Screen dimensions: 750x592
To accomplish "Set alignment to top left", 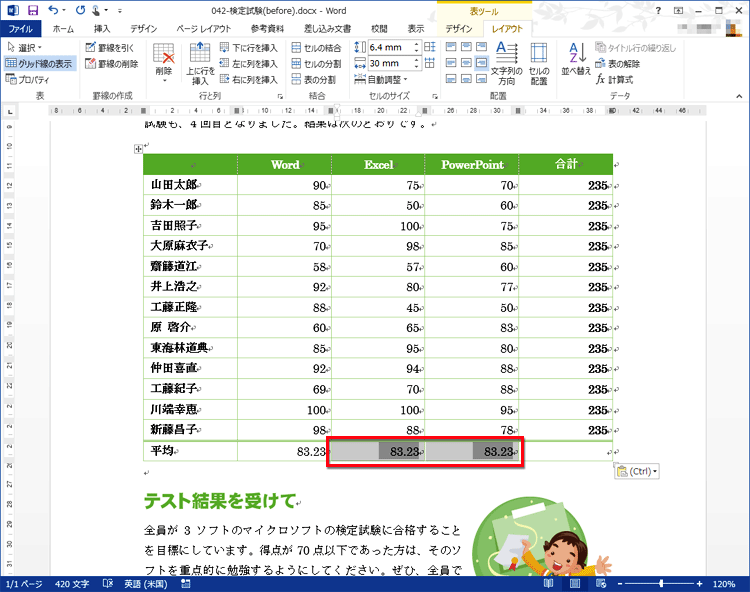I will click(451, 46).
